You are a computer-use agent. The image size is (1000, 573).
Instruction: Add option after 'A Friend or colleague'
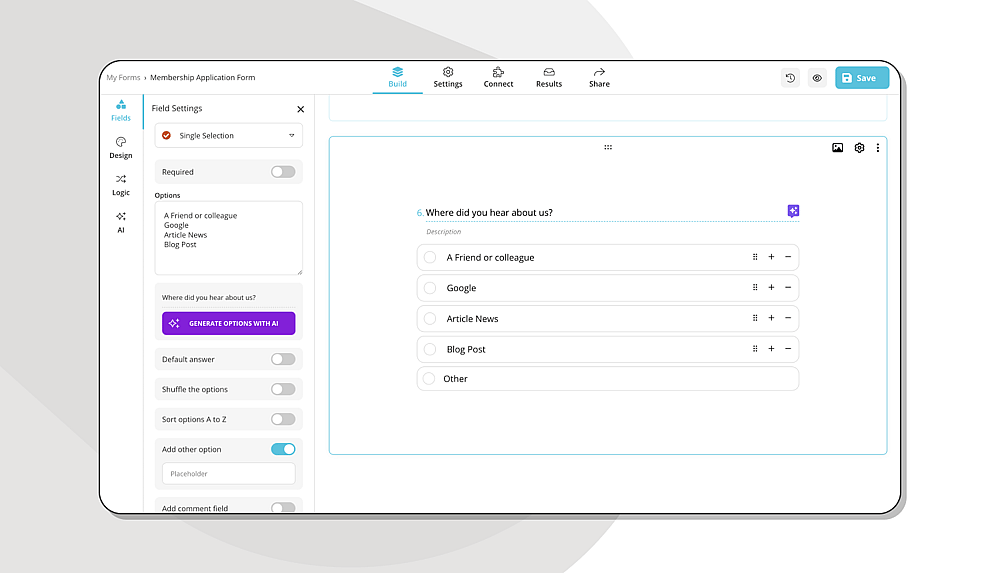tap(771, 257)
